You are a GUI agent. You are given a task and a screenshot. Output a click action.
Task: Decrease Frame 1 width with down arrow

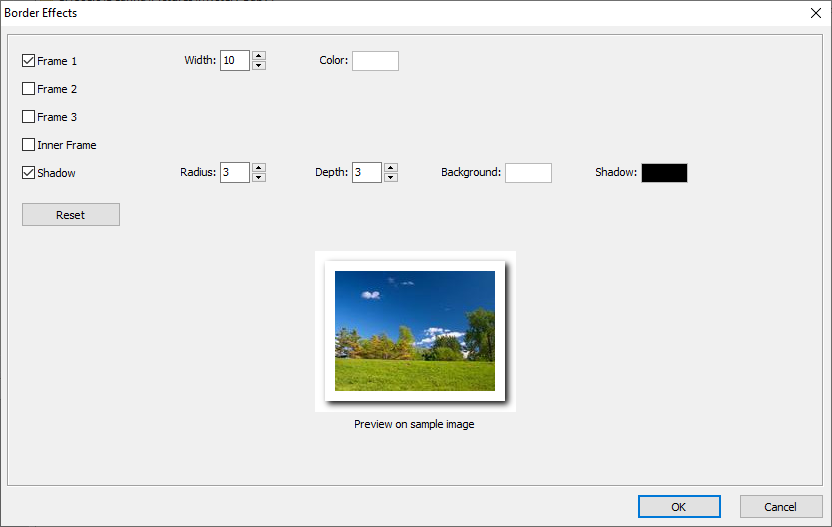259,65
